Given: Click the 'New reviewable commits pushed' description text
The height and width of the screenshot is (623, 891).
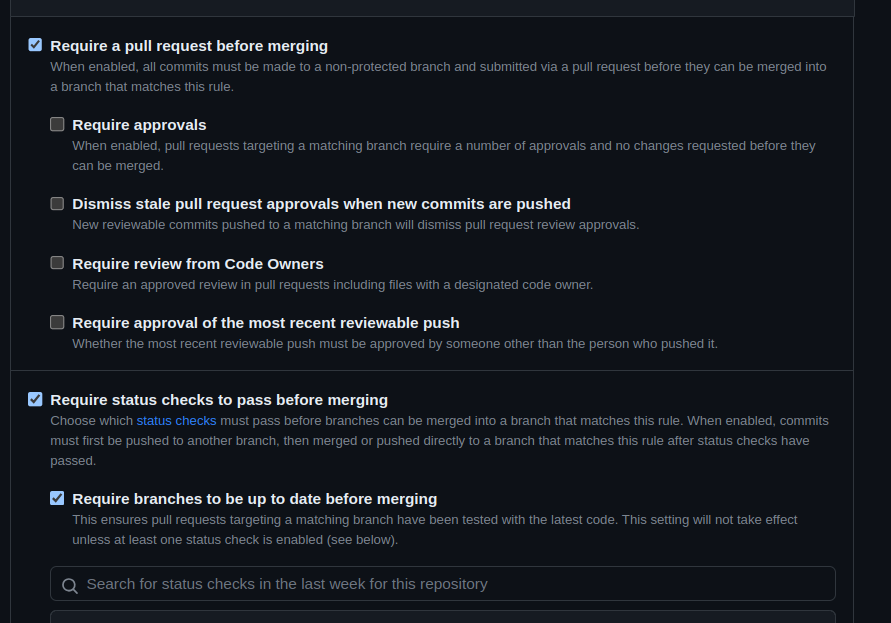Looking at the screenshot, I should click(x=355, y=225).
